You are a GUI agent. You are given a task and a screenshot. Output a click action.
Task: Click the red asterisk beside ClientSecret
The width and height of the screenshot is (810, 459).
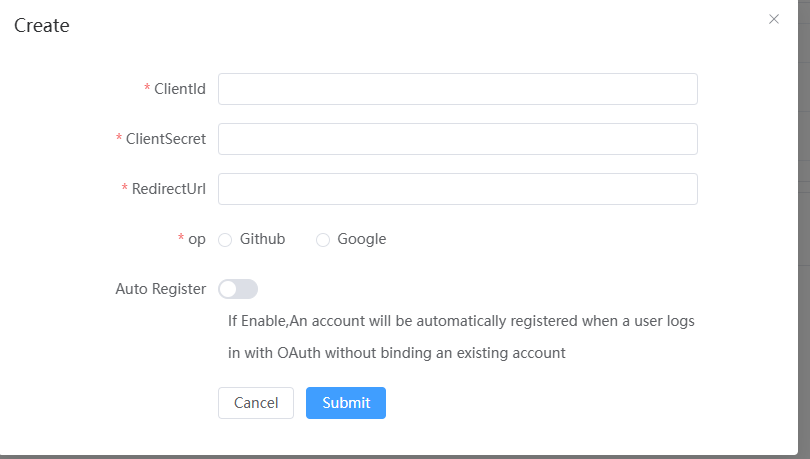pyautogui.click(x=119, y=138)
